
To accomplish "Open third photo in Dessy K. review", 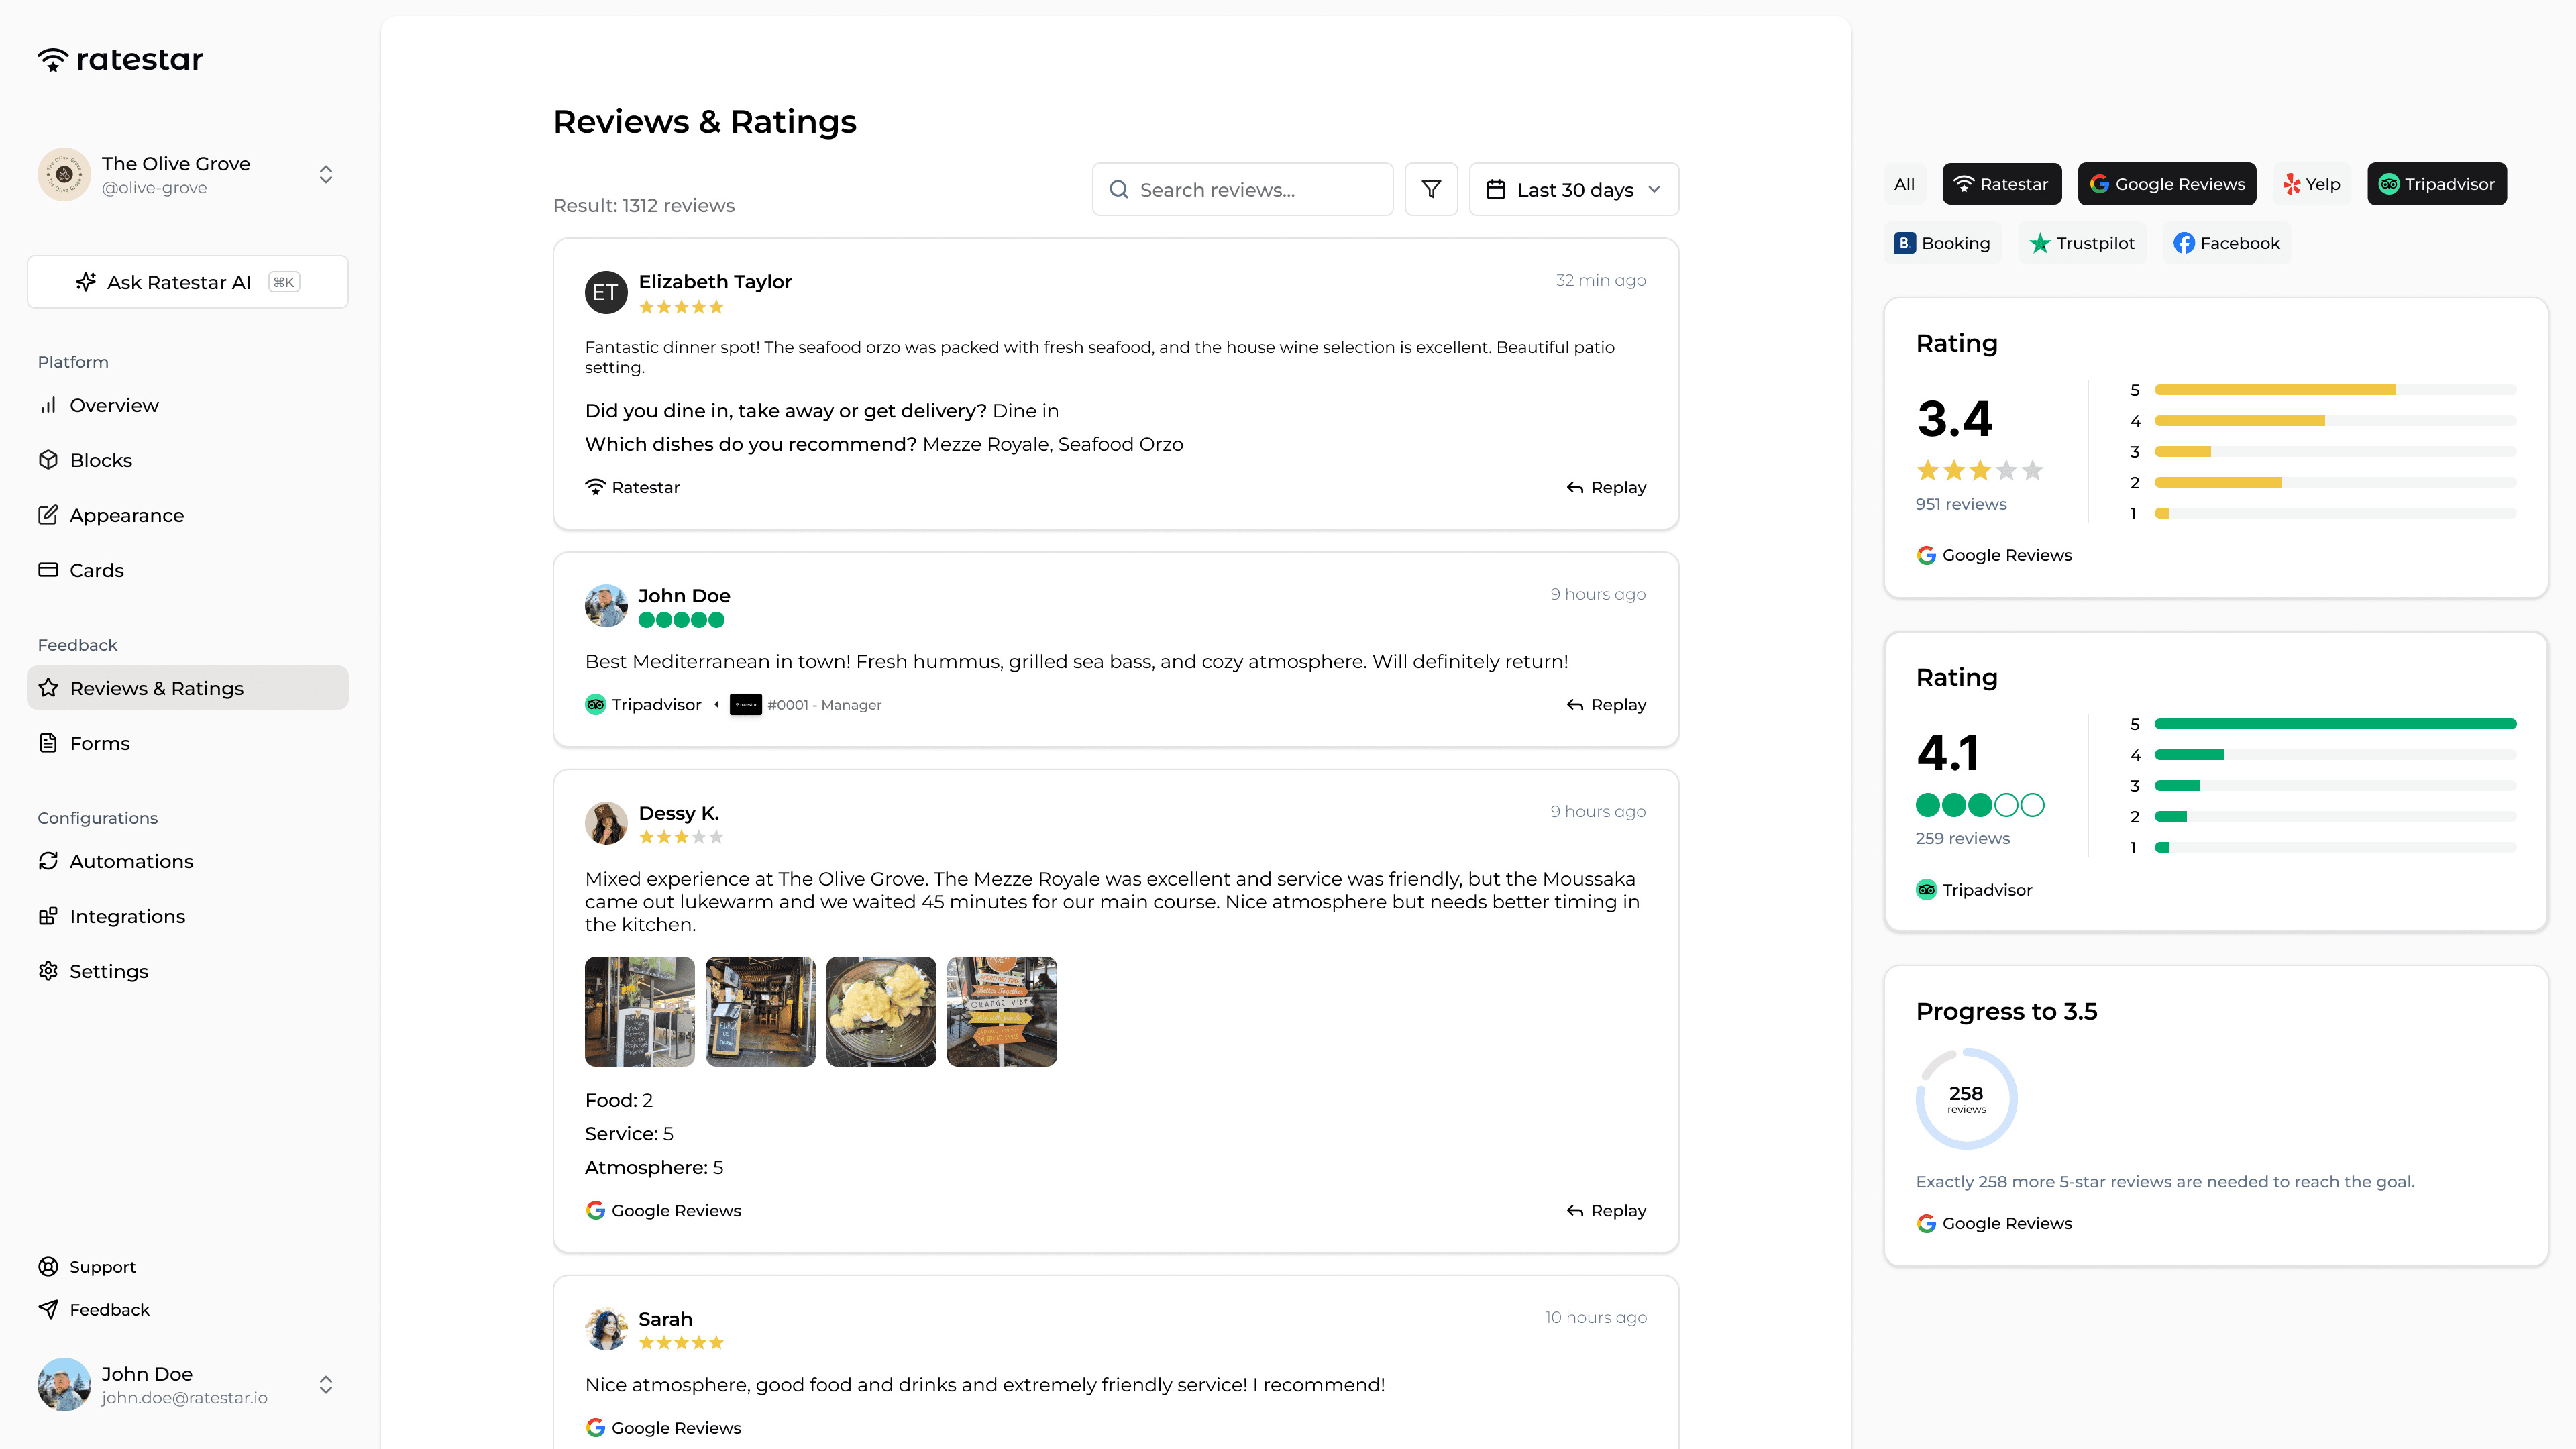I will pos(880,1011).
